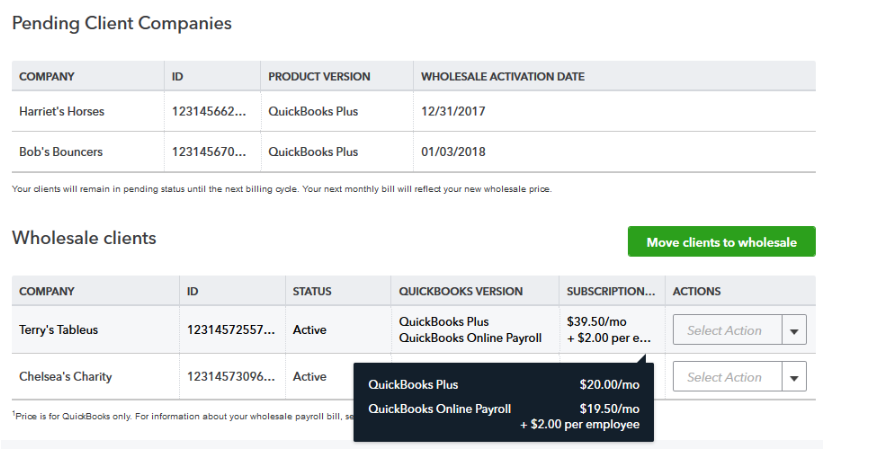Sort by QuickBooks Version column header
The image size is (875, 462).
click(461, 292)
